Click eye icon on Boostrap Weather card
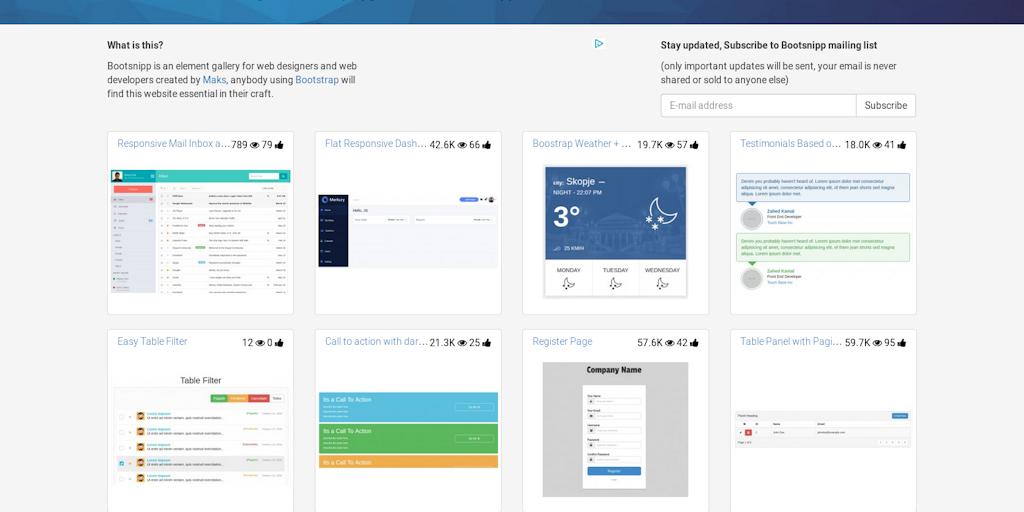Image resolution: width=1024 pixels, height=512 pixels. coord(670,145)
